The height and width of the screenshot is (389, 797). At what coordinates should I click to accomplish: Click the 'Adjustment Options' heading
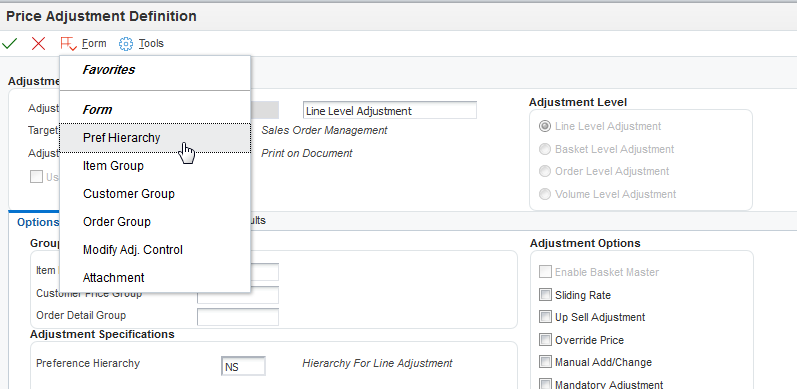(x=585, y=244)
